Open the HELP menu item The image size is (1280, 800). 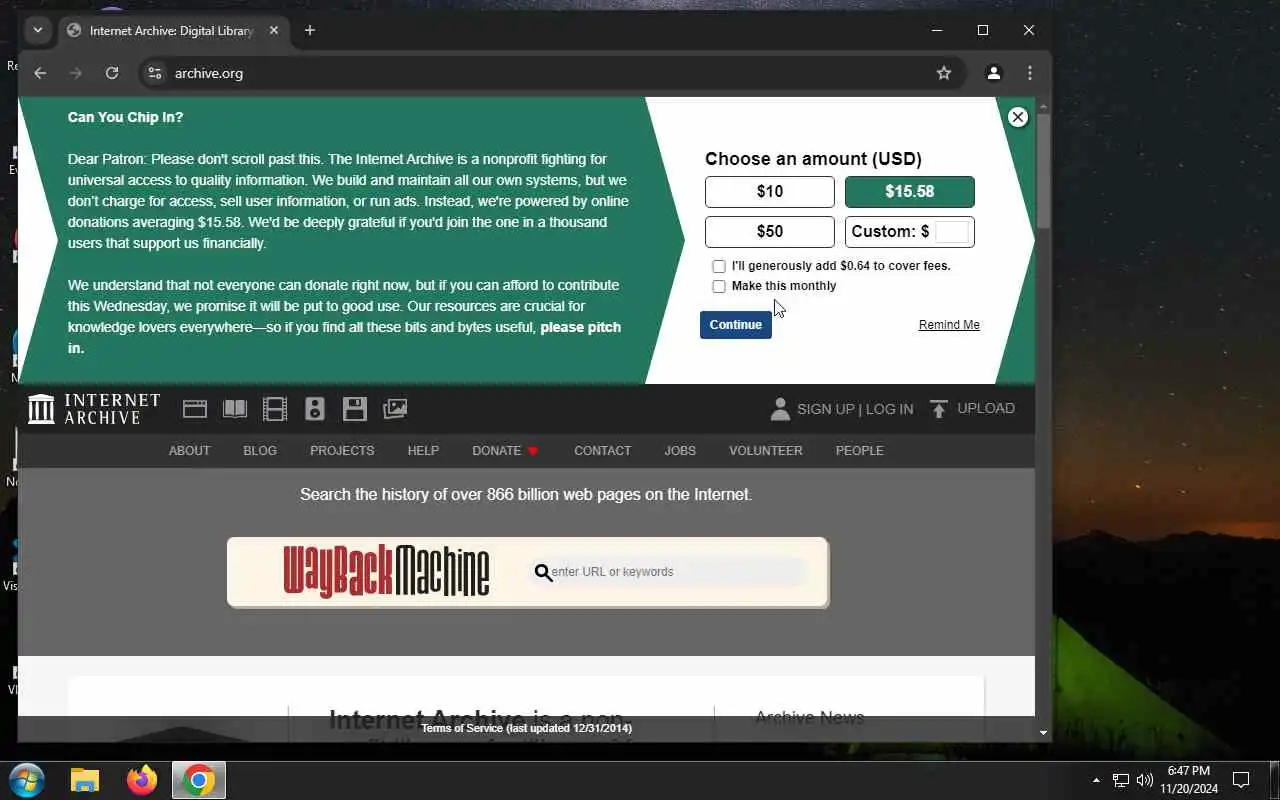423,451
